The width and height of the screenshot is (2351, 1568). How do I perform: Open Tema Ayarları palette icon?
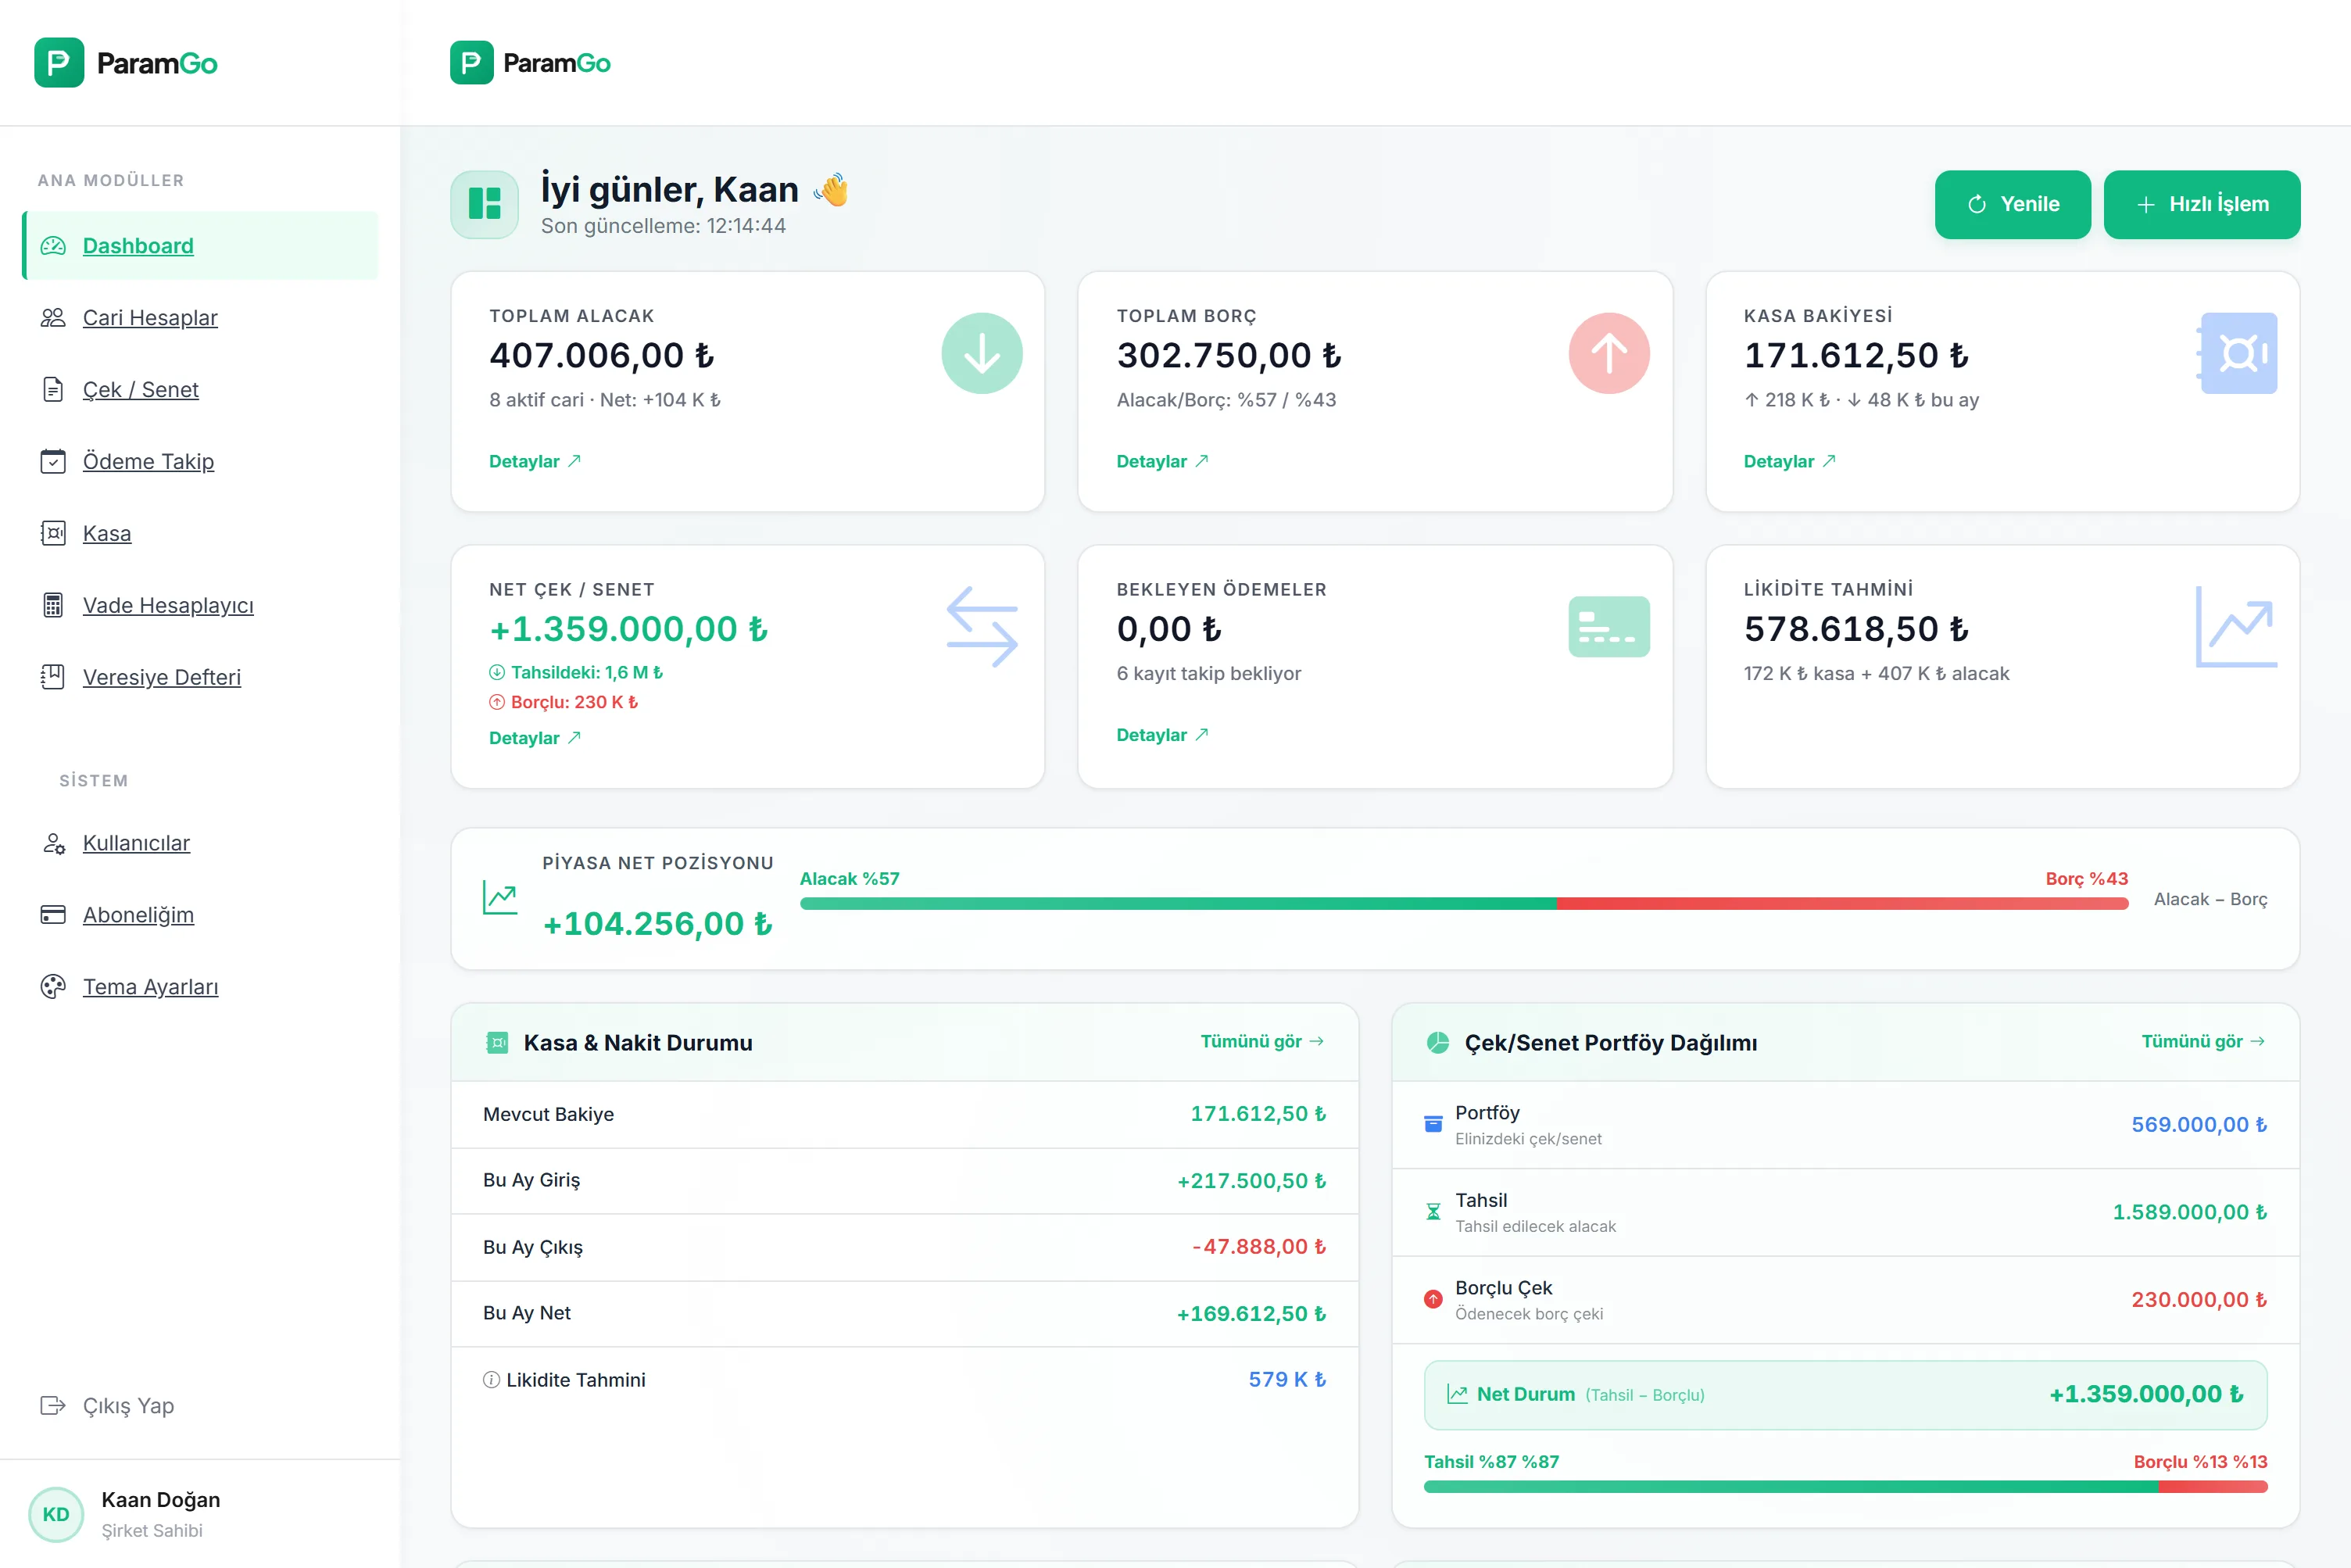coord(53,987)
